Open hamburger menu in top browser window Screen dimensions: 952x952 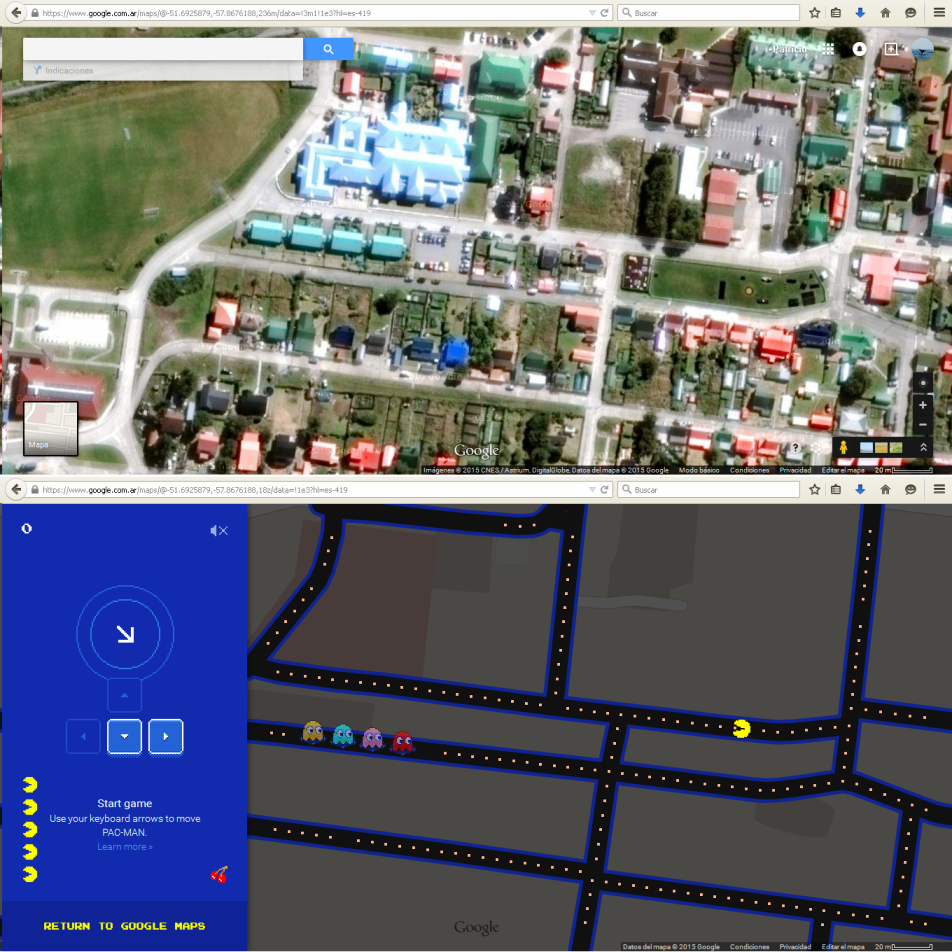click(x=939, y=13)
